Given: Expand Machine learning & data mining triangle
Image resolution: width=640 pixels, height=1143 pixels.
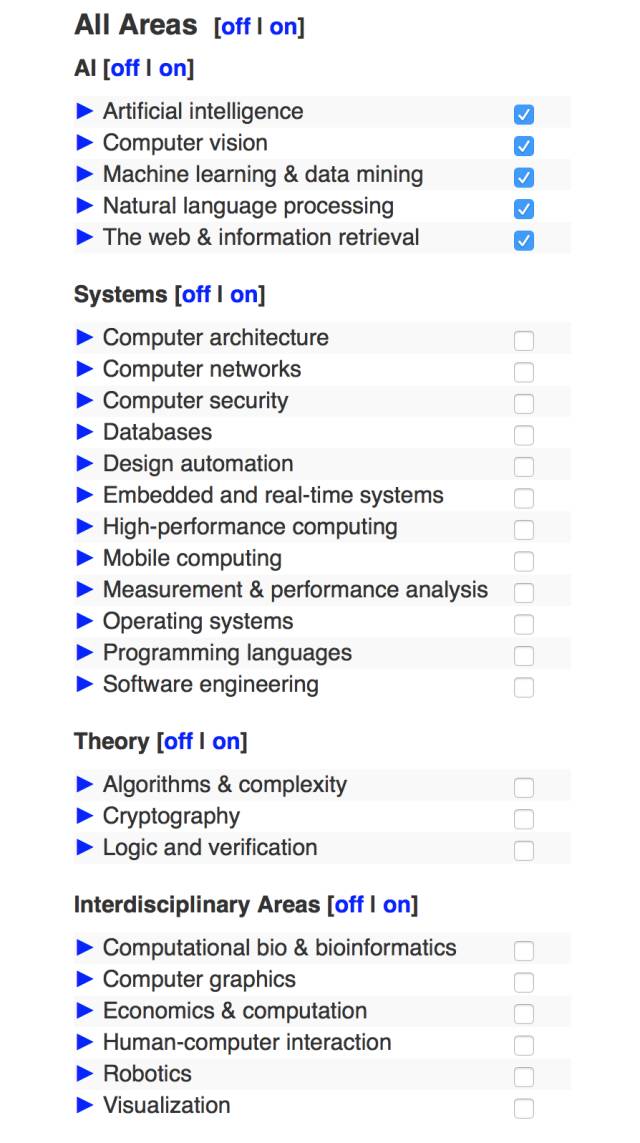Looking at the screenshot, I should [85, 174].
